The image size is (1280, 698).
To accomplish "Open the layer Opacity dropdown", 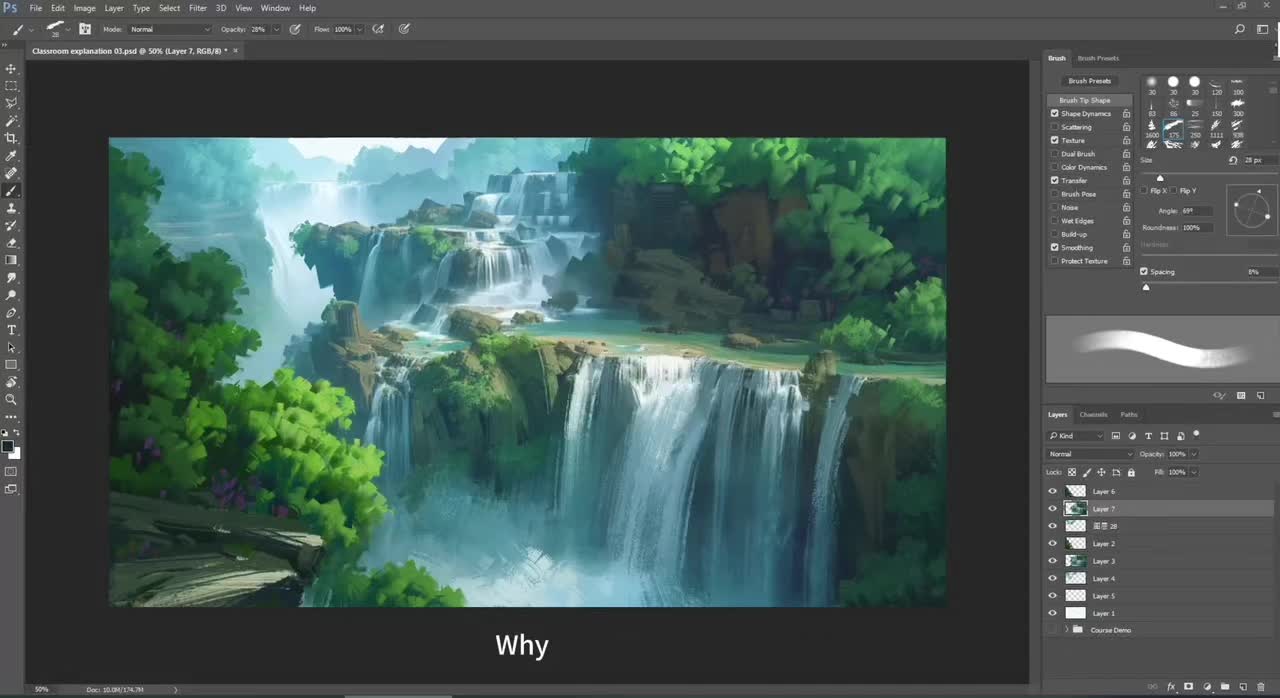I will point(1194,454).
